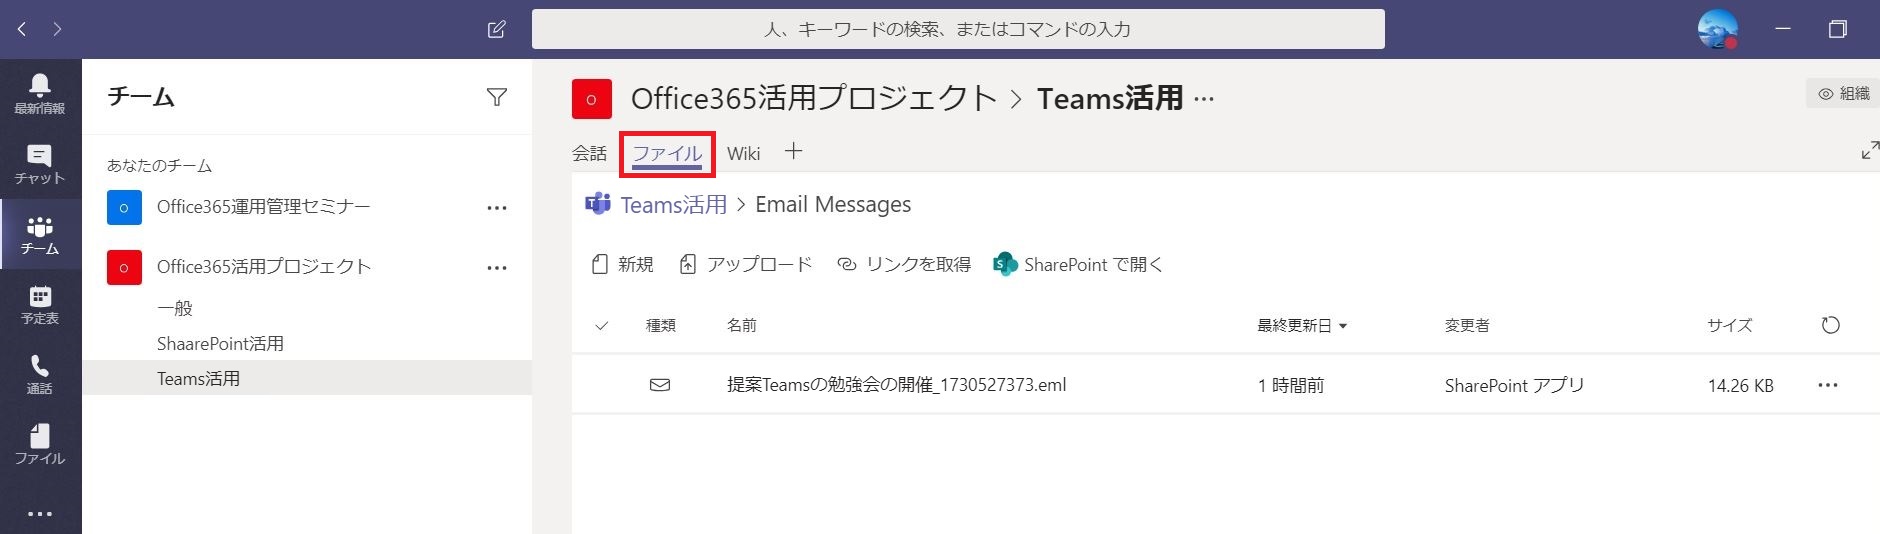Toggle select-all checkmark in file header
Image resolution: width=1880 pixels, height=534 pixels.
pyautogui.click(x=601, y=325)
